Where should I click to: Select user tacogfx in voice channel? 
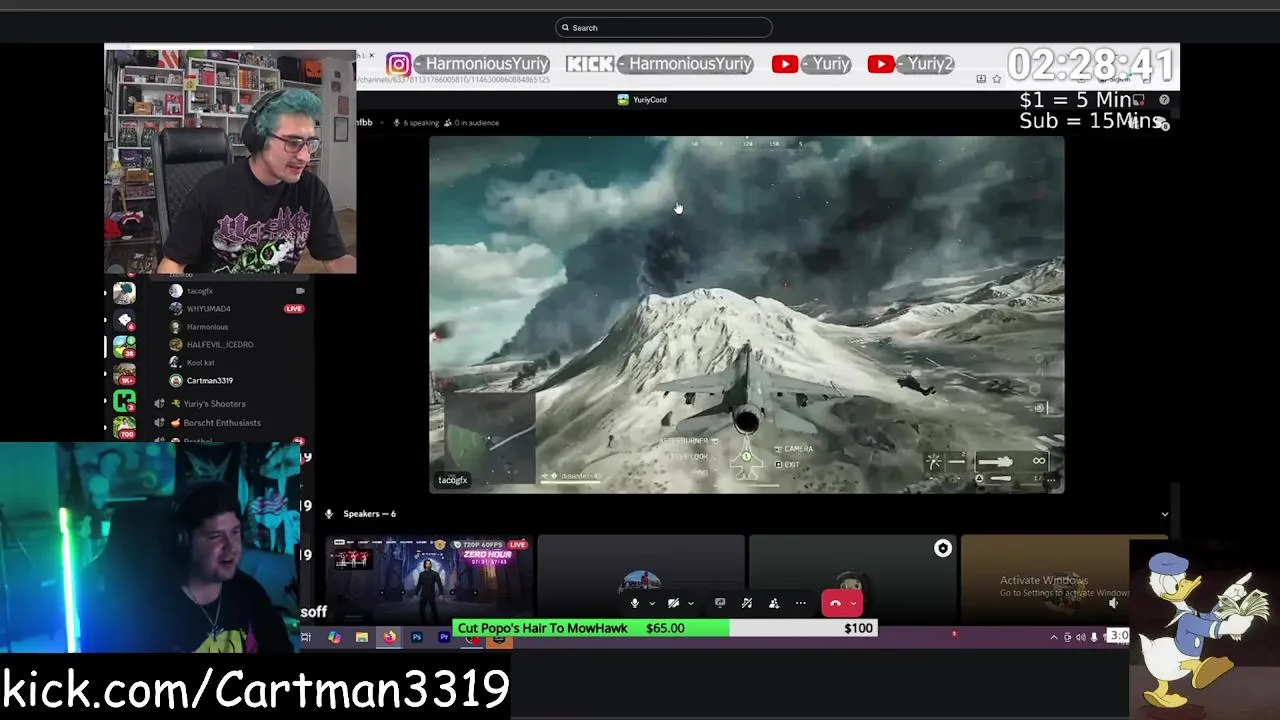point(200,291)
